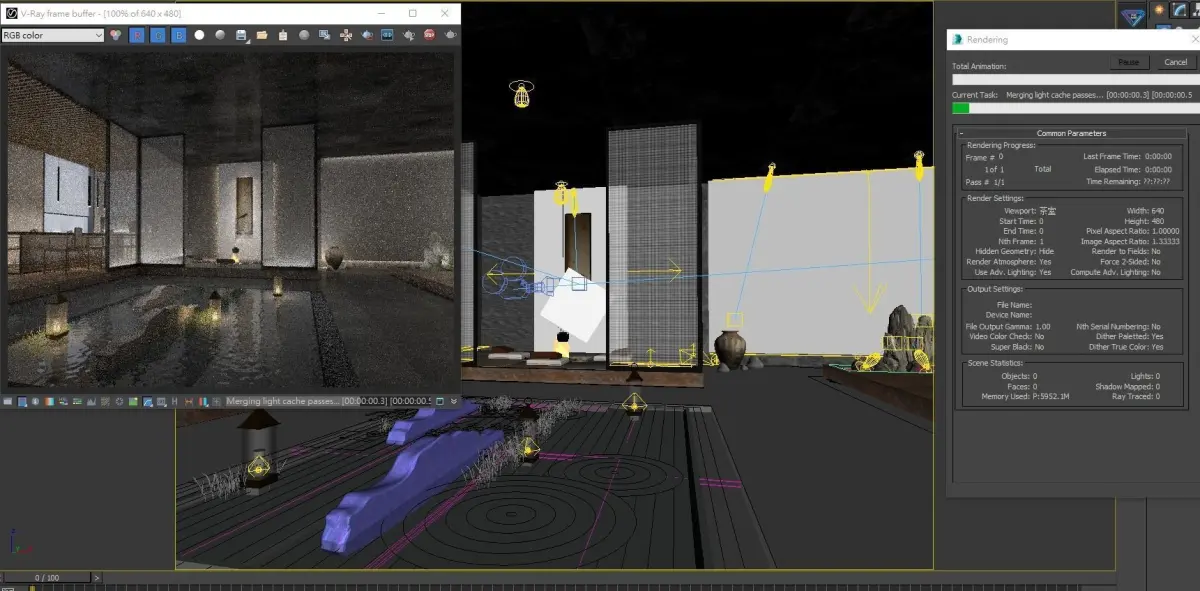The image size is (1200, 591).
Task: Cancel the rendering
Action: pyautogui.click(x=1176, y=62)
